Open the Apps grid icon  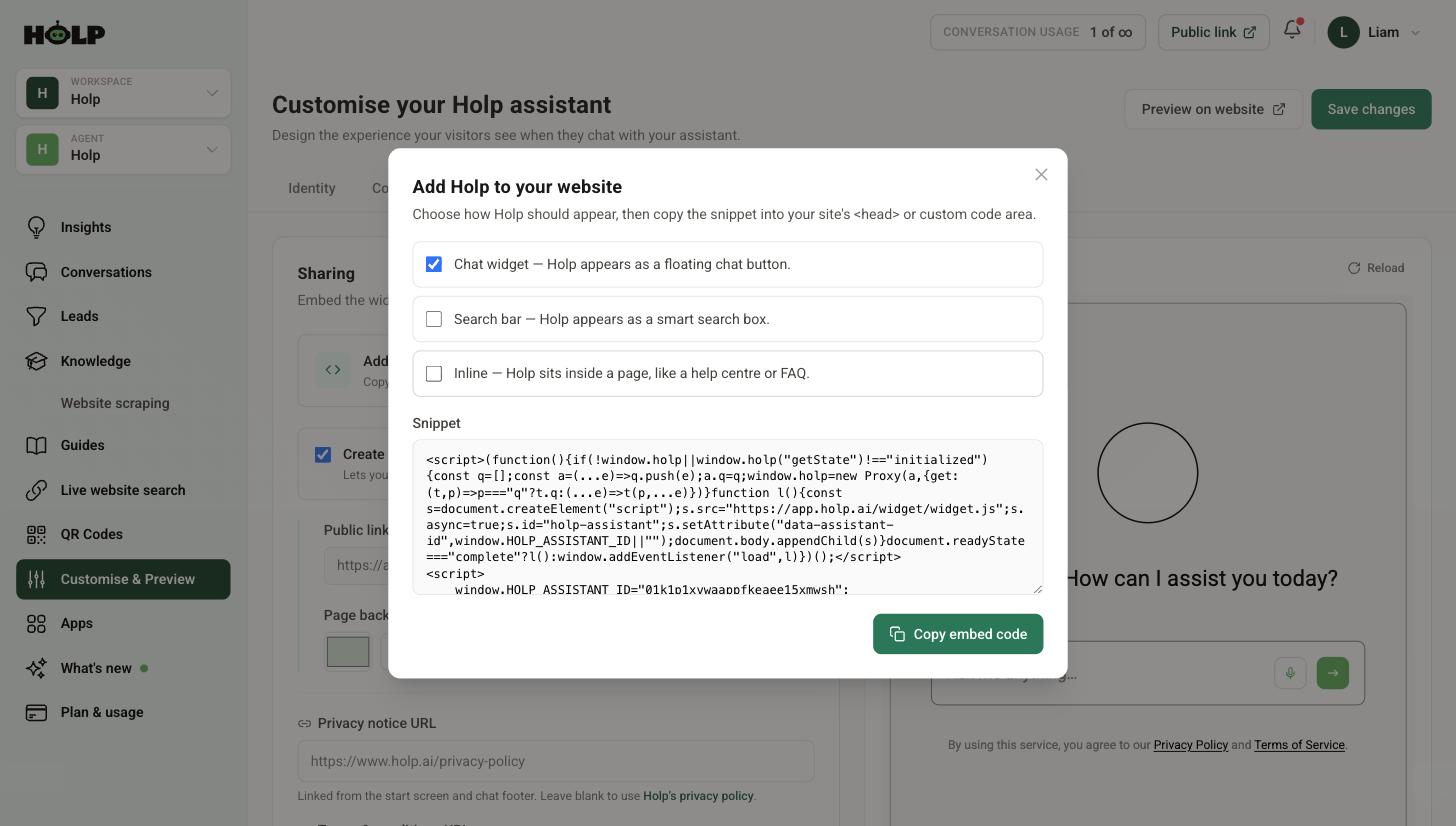coord(36,623)
